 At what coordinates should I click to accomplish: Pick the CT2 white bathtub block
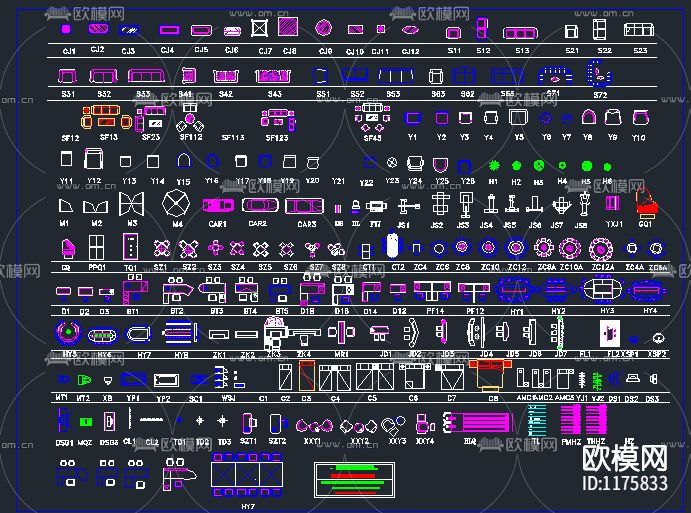392,245
